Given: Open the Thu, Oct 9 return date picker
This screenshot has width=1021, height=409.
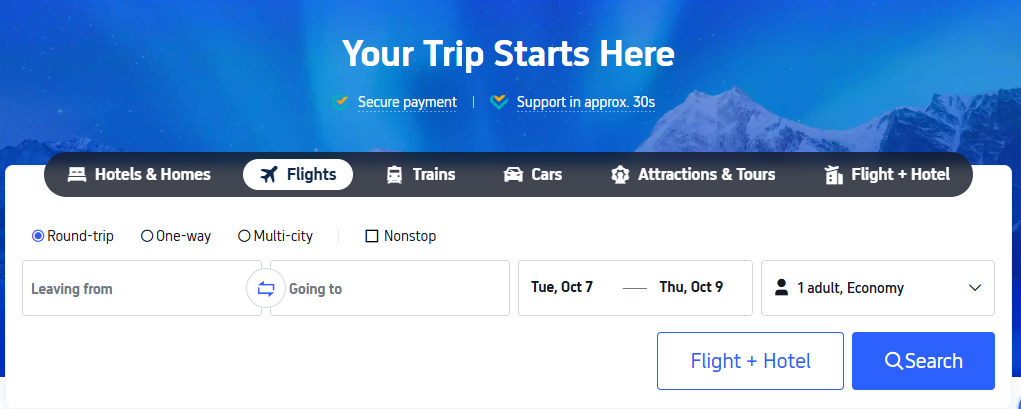Looking at the screenshot, I should pos(691,288).
